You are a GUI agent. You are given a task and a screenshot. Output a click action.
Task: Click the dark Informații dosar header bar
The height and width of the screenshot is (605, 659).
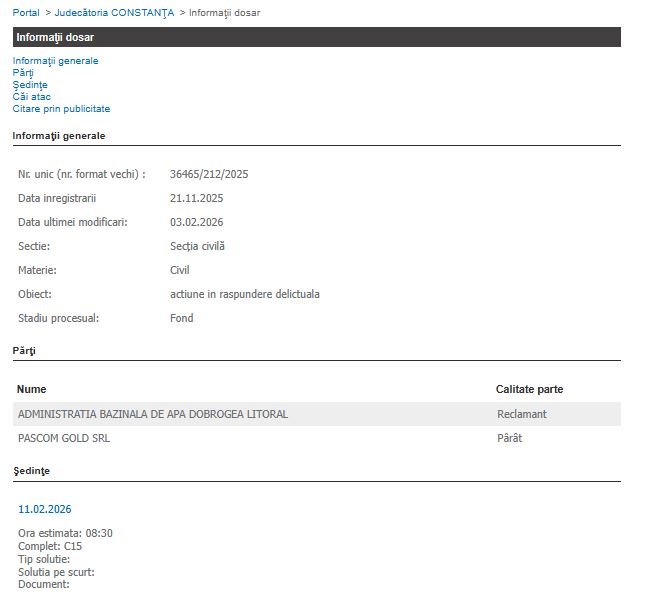[316, 37]
